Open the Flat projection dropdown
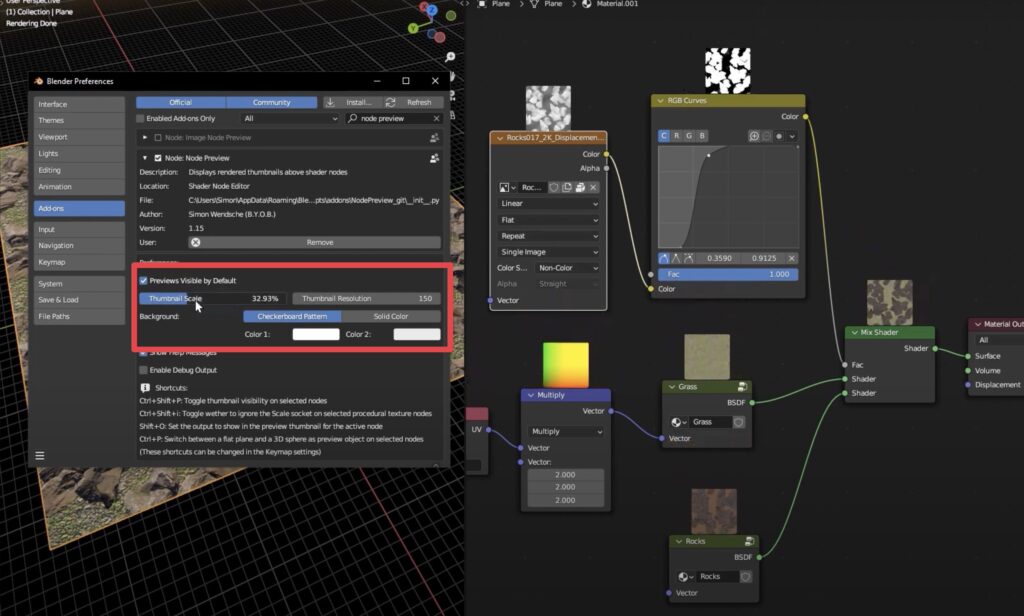This screenshot has width=1024, height=616. pyautogui.click(x=549, y=220)
